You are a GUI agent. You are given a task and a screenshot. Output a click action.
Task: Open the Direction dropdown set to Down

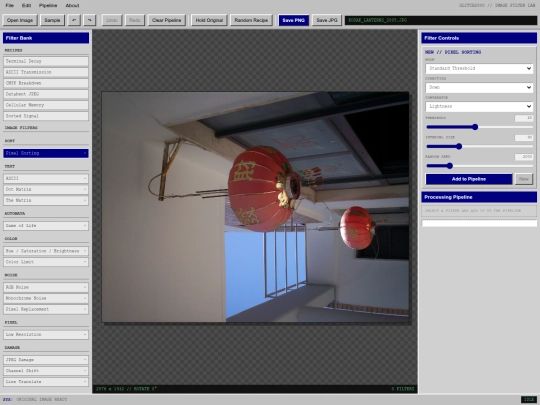[x=479, y=87]
